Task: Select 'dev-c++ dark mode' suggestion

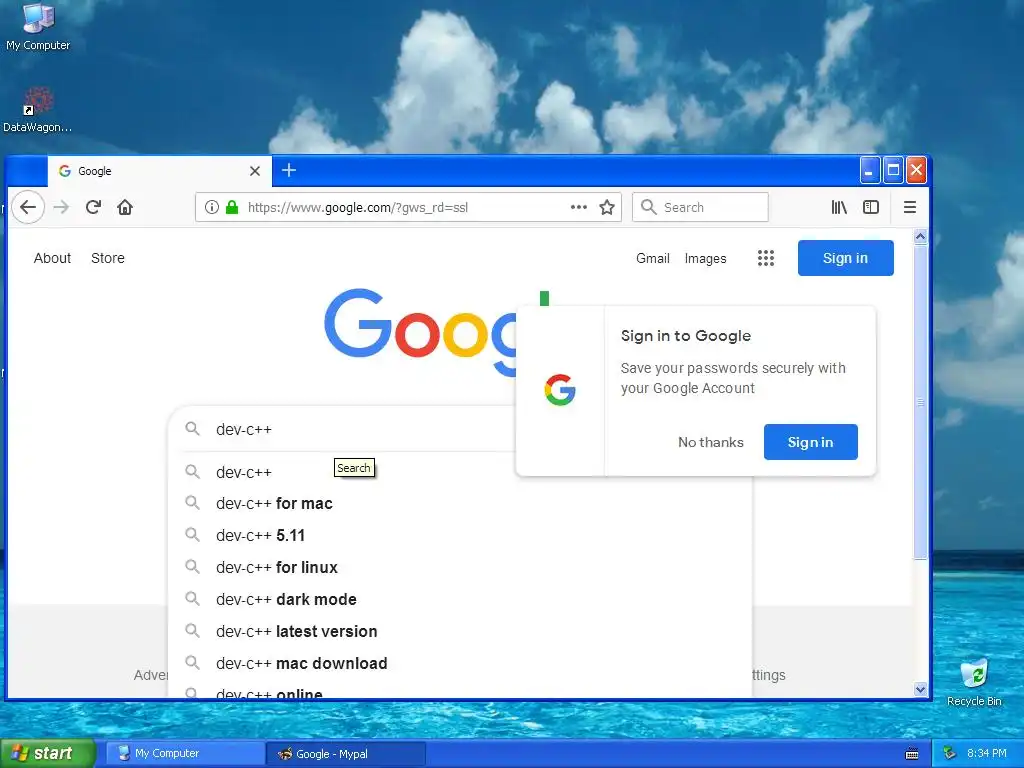Action: [460, 600]
